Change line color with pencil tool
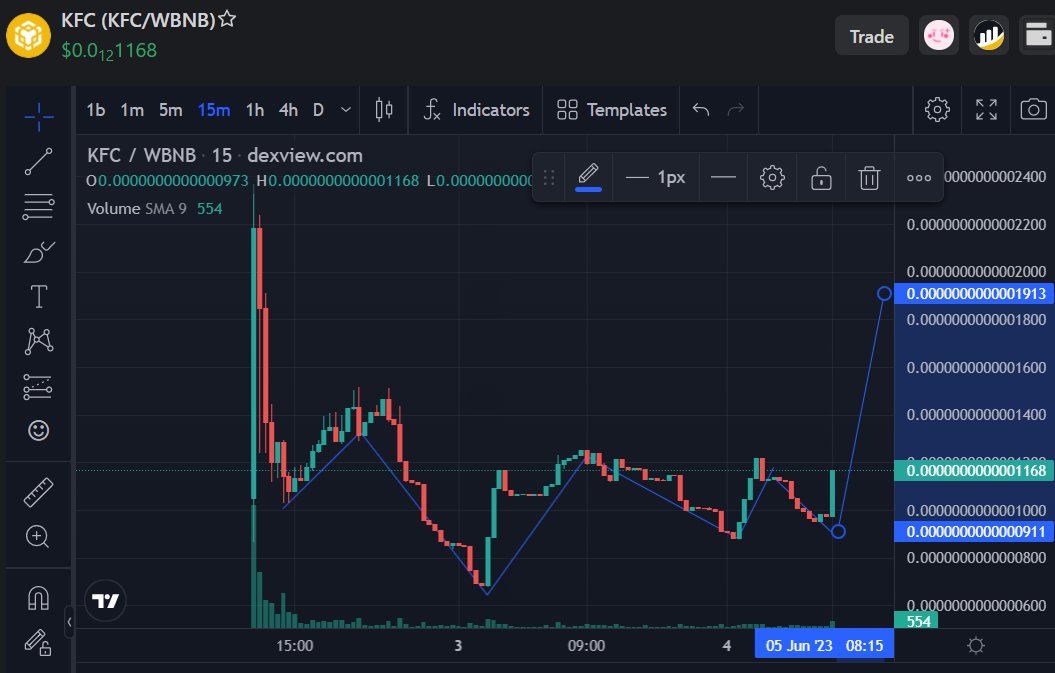Viewport: 1055px width, 673px height. (588, 177)
